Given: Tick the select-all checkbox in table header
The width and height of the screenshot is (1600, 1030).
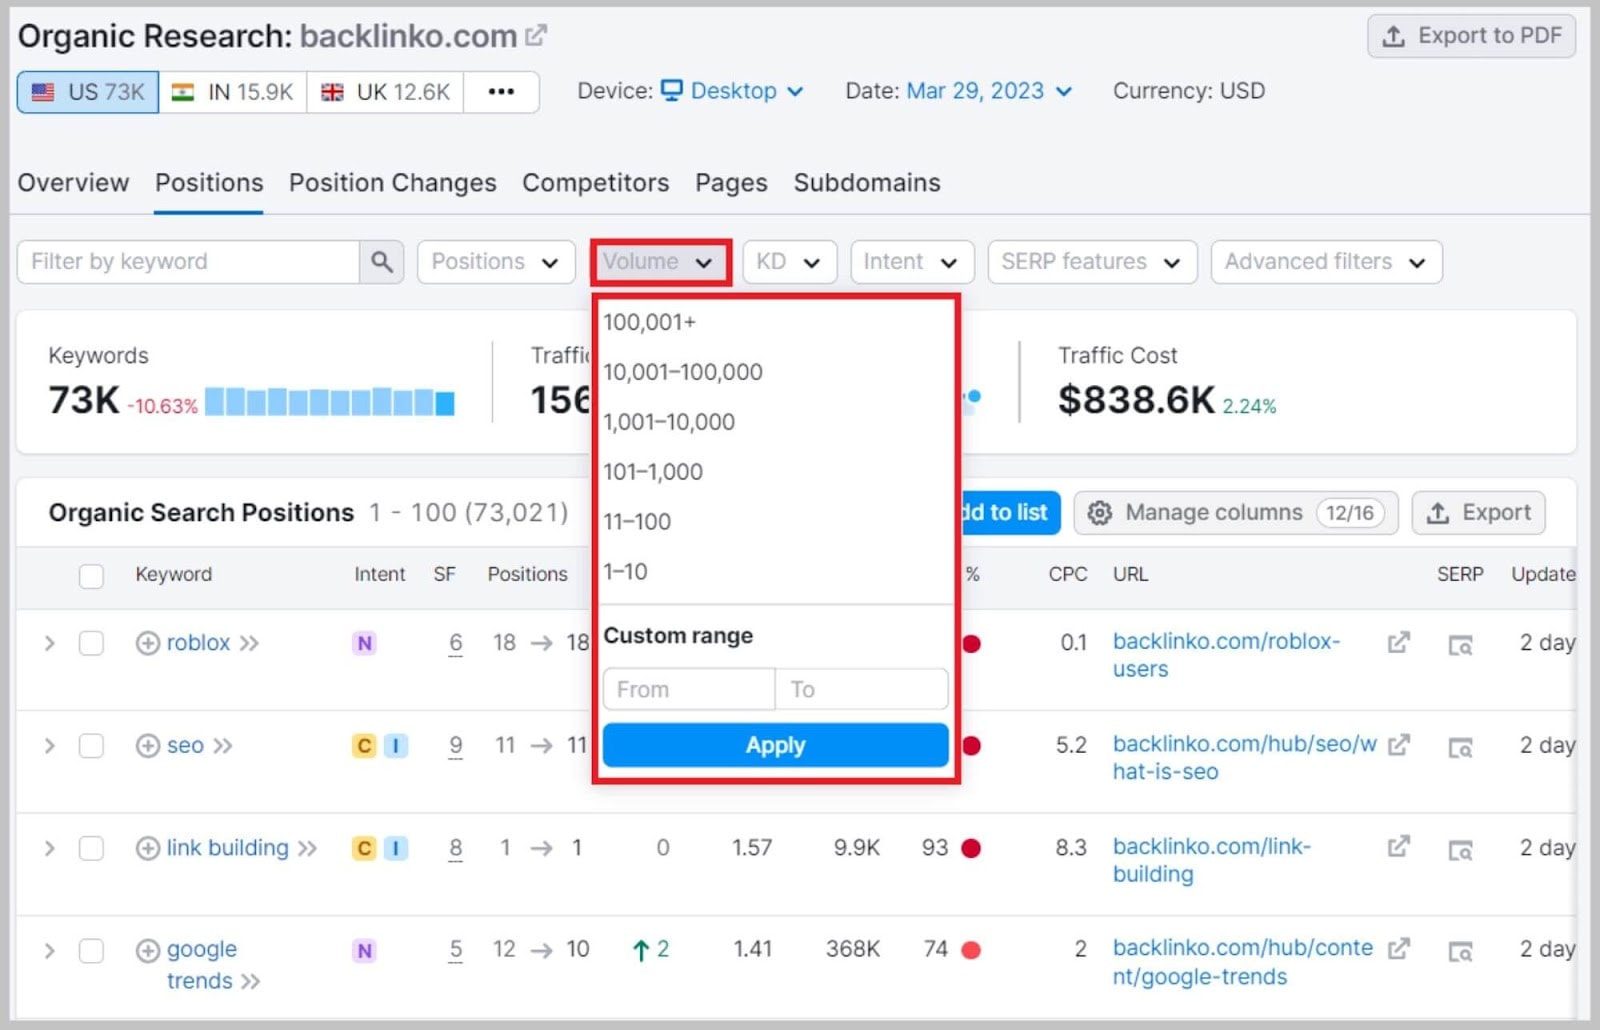Looking at the screenshot, I should [x=91, y=576].
